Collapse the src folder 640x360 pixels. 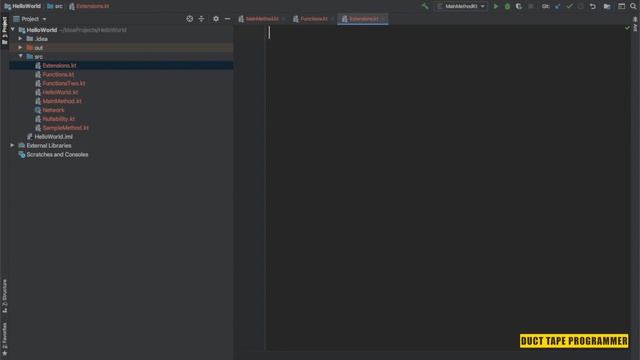(x=20, y=56)
